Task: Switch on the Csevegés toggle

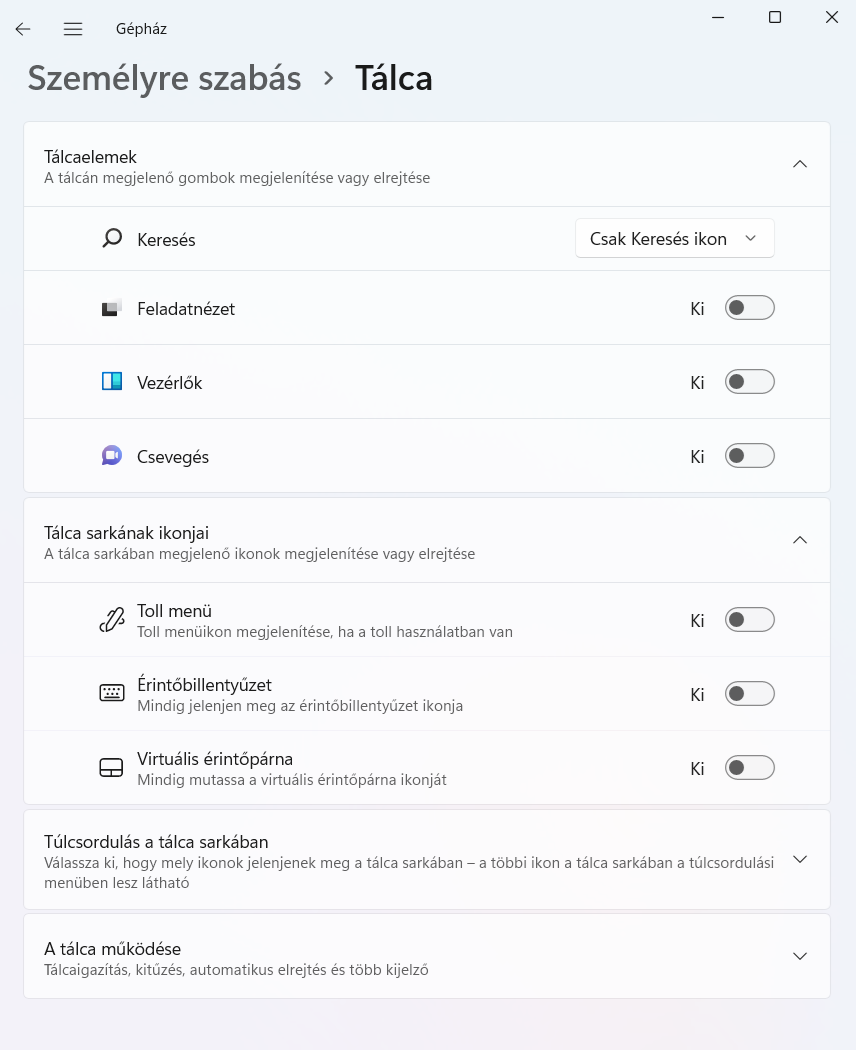Action: (x=750, y=456)
